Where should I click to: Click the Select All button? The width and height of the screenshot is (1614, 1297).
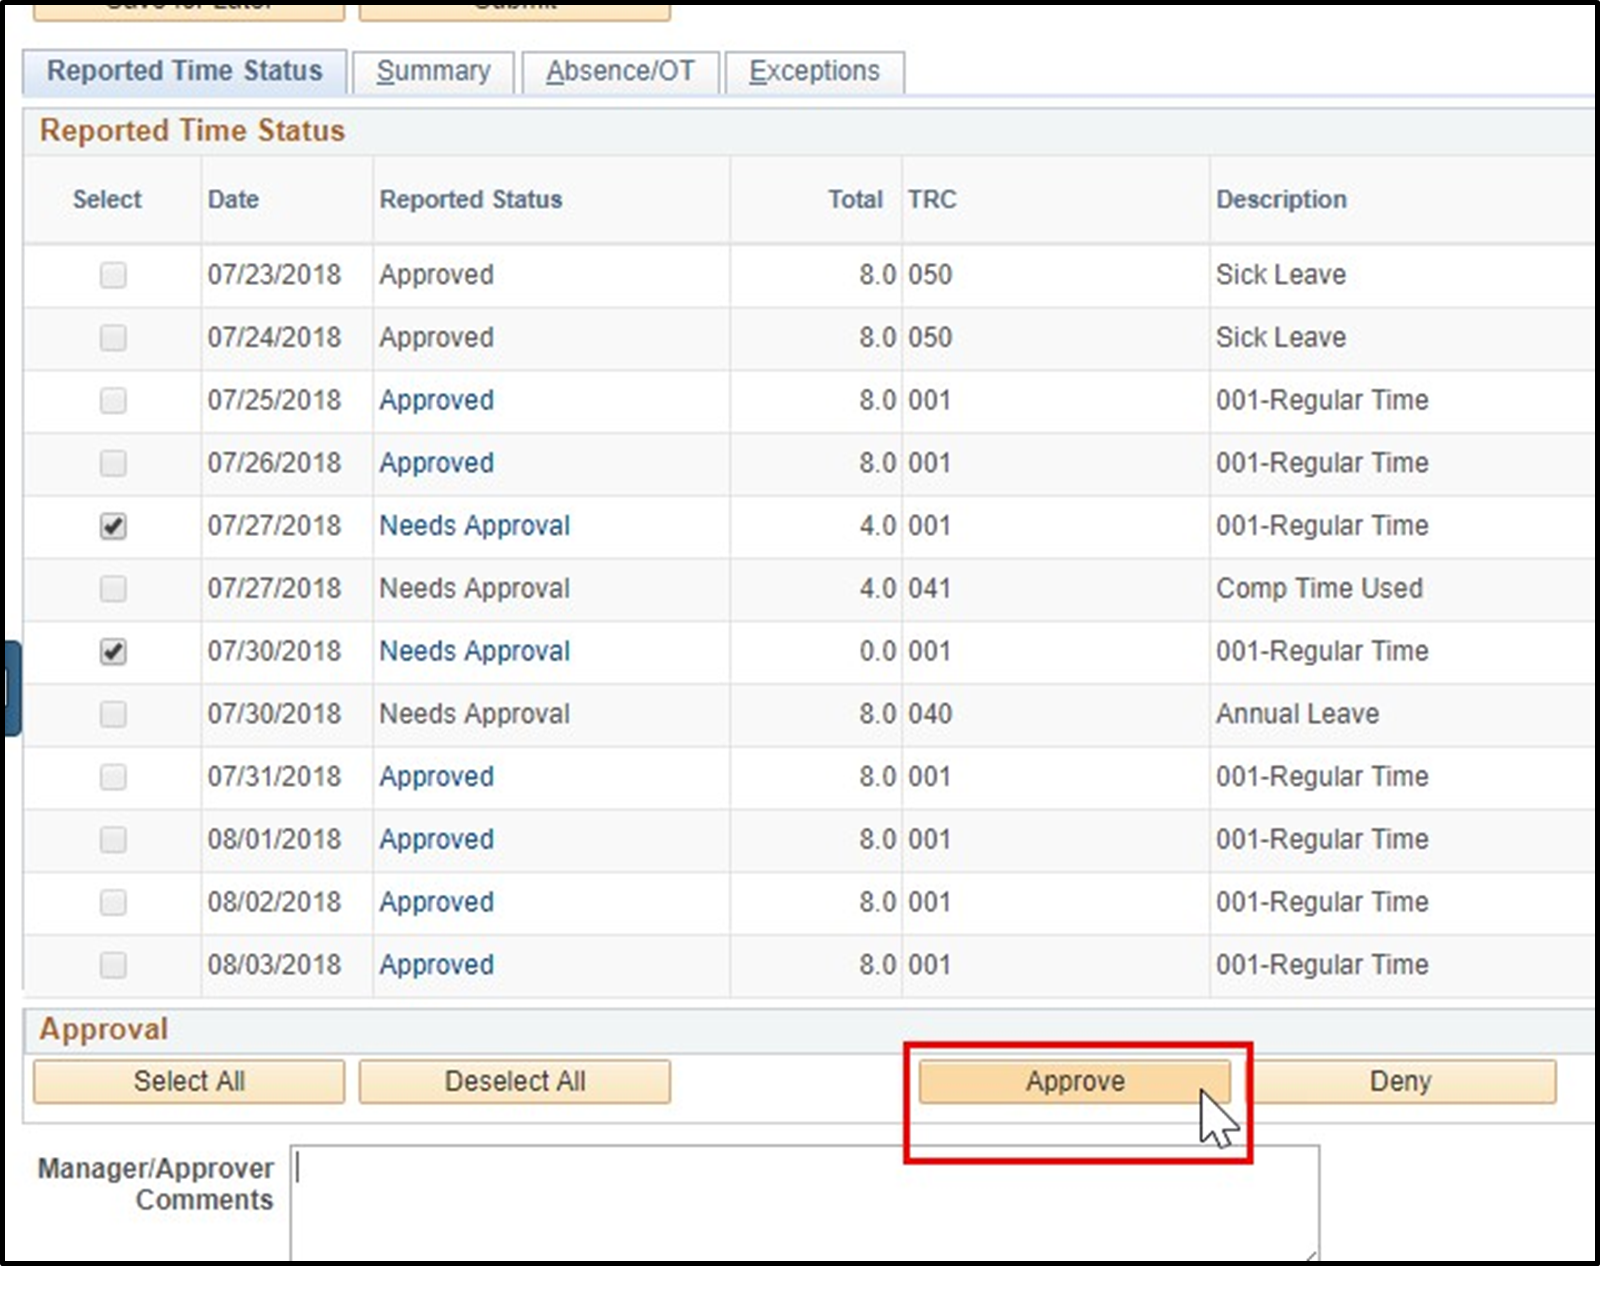[x=188, y=1081]
